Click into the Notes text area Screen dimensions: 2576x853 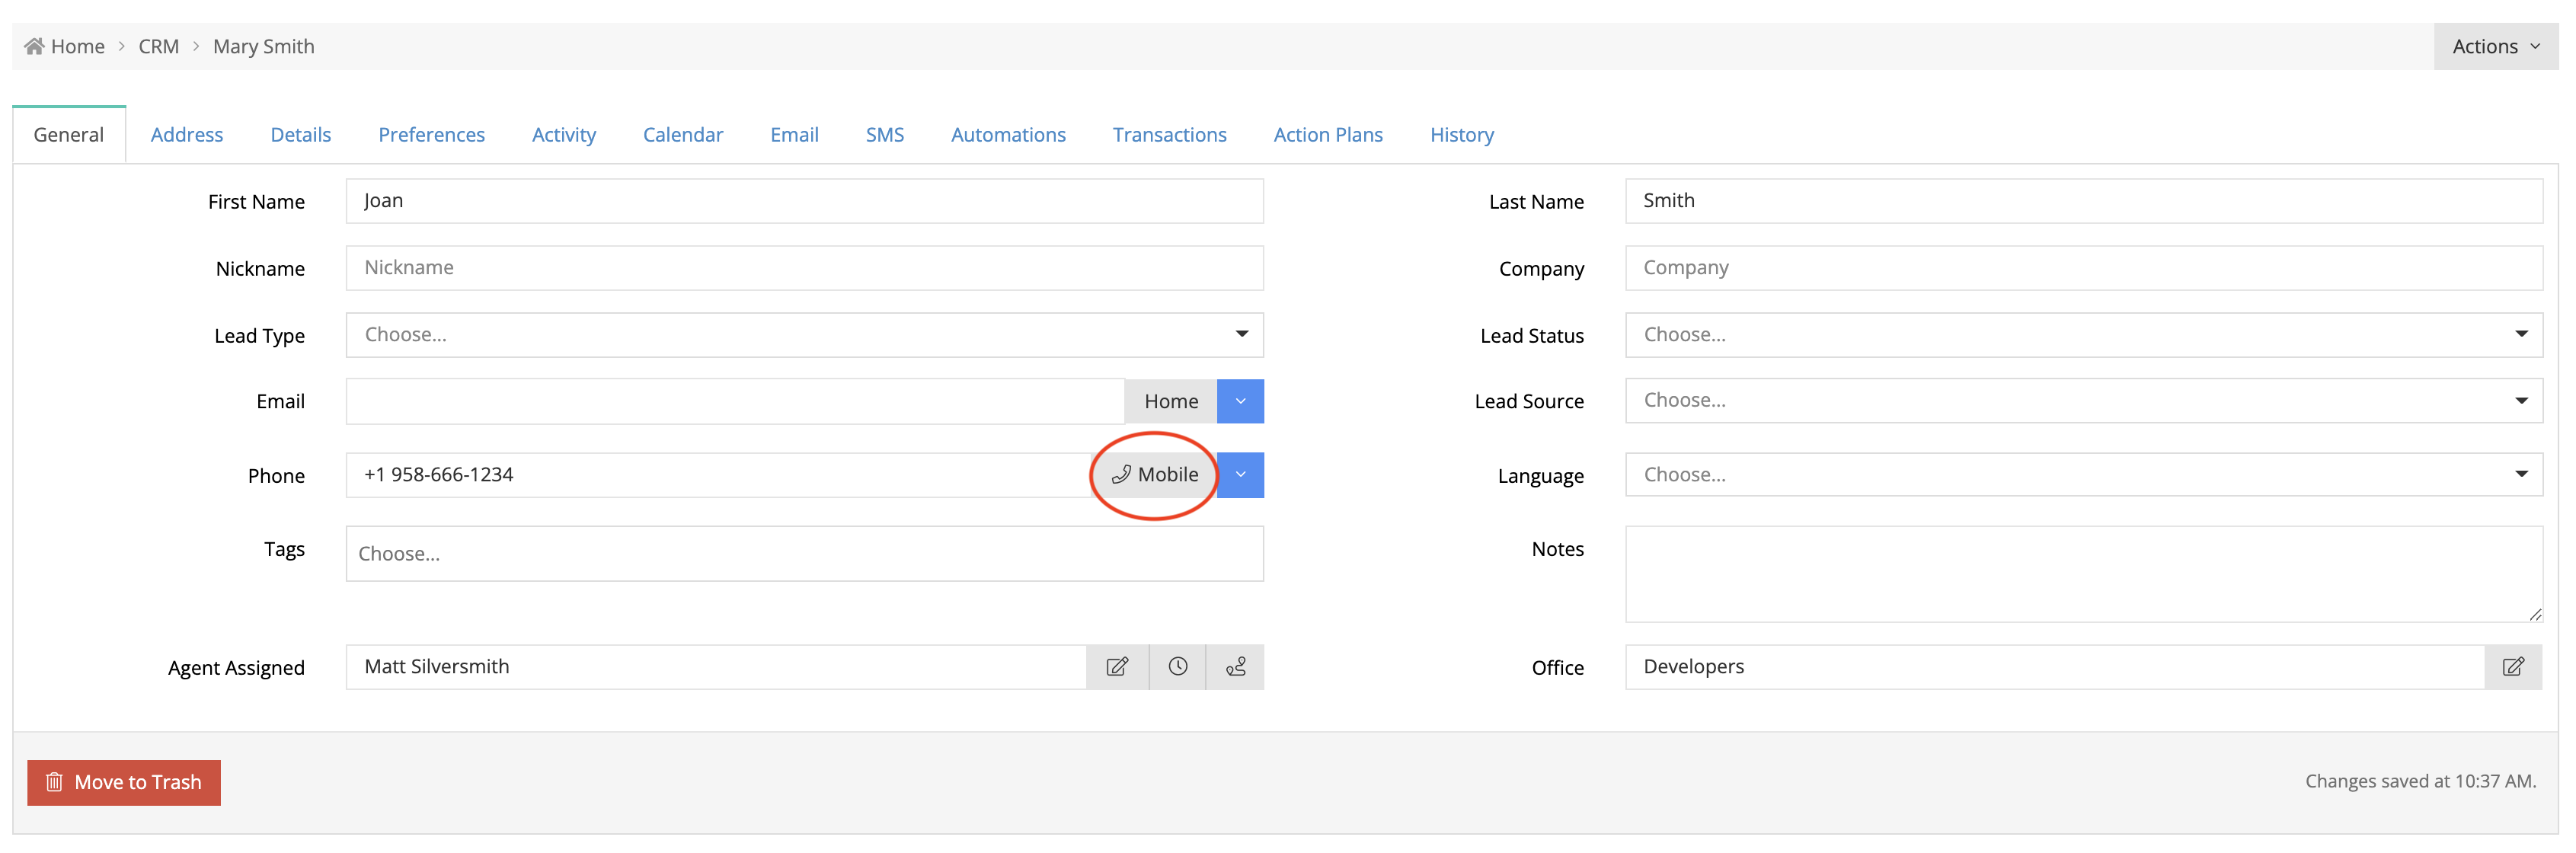pos(2083,574)
